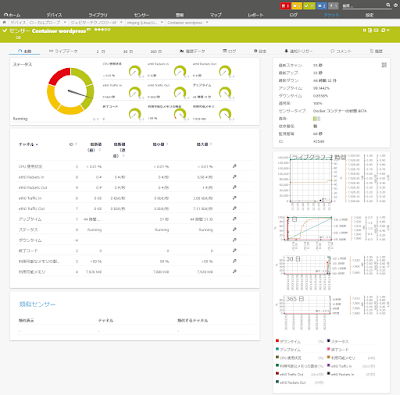The width and height of the screenshot is (400, 395).
Task: Click the search magnifier icon in the top bar
Action: tap(388, 5)
